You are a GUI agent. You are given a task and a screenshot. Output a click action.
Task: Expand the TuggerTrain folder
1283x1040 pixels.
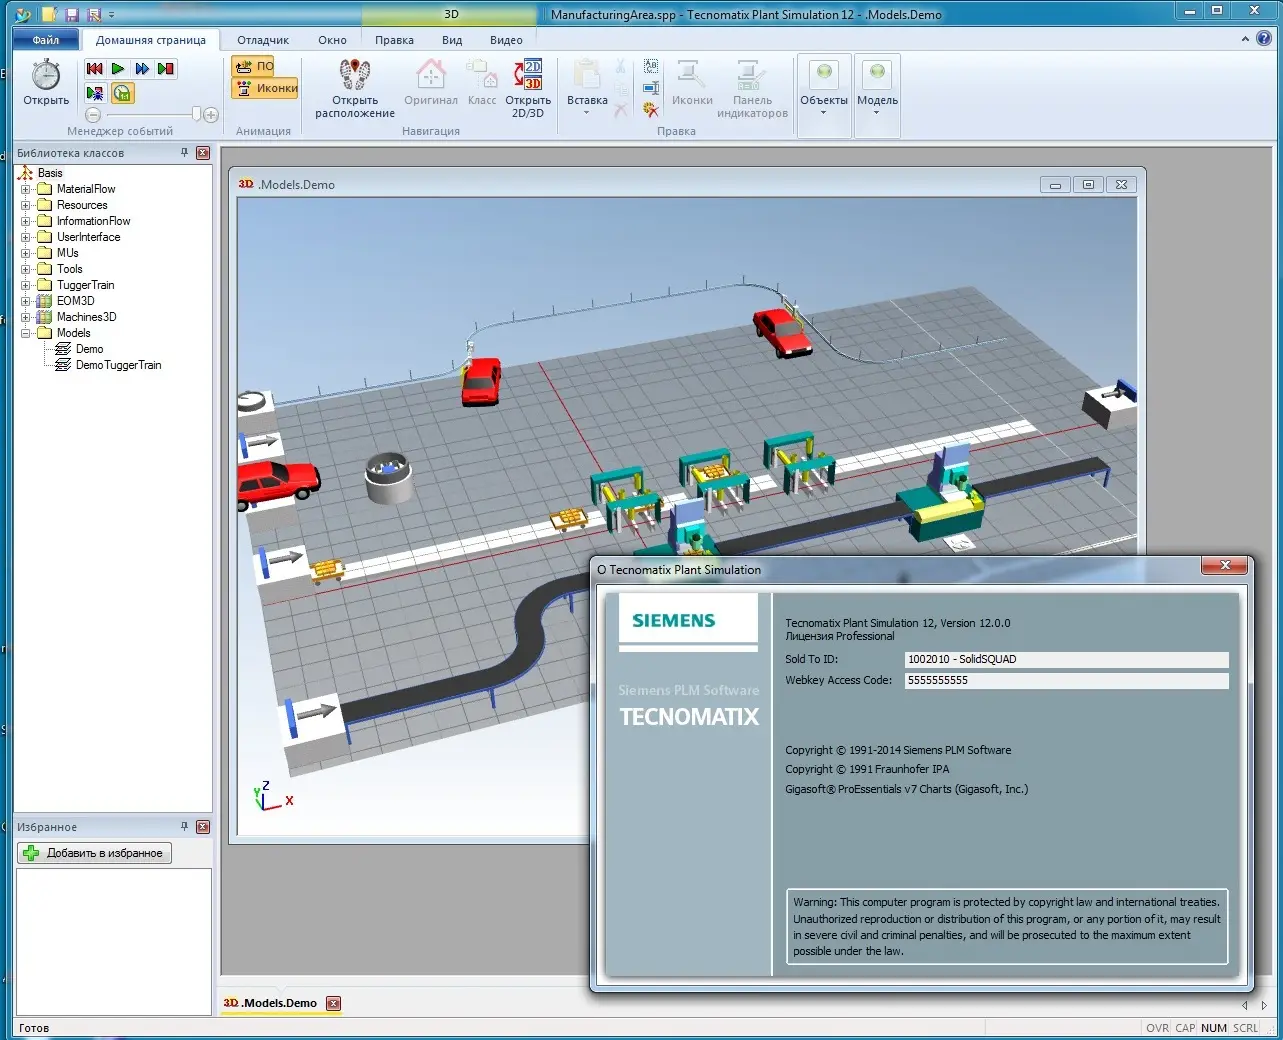(26, 285)
